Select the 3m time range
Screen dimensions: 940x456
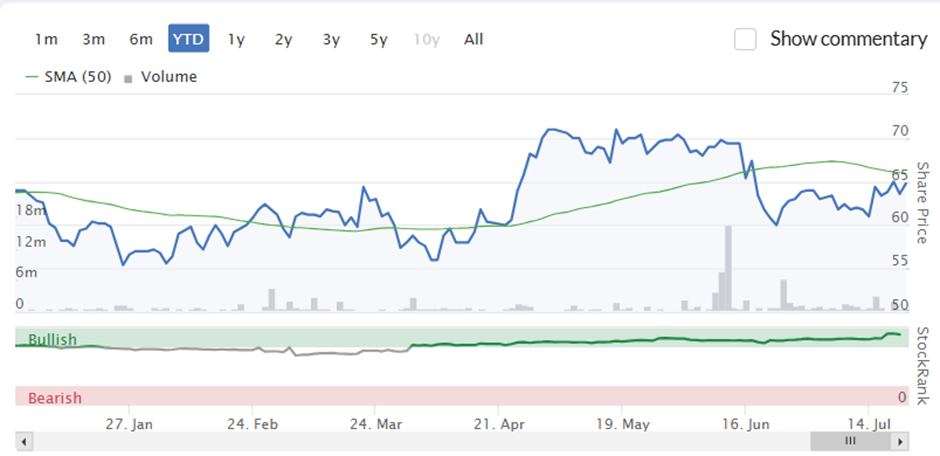(94, 39)
